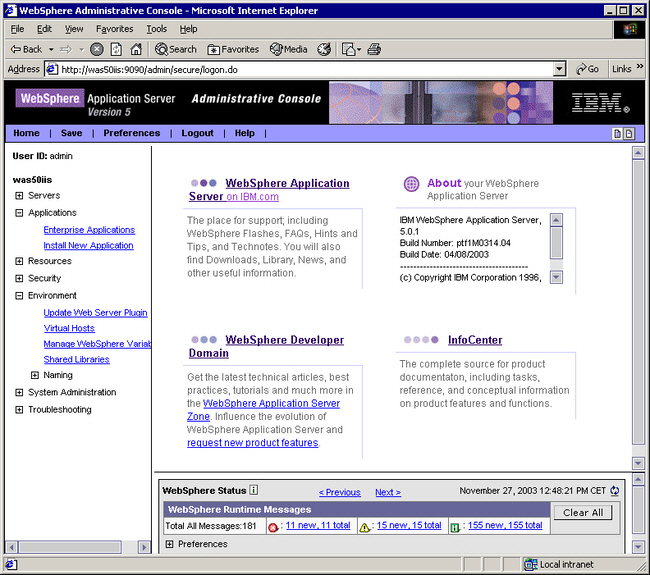Click the Next > status link
The width and height of the screenshot is (650, 575).
(x=388, y=492)
